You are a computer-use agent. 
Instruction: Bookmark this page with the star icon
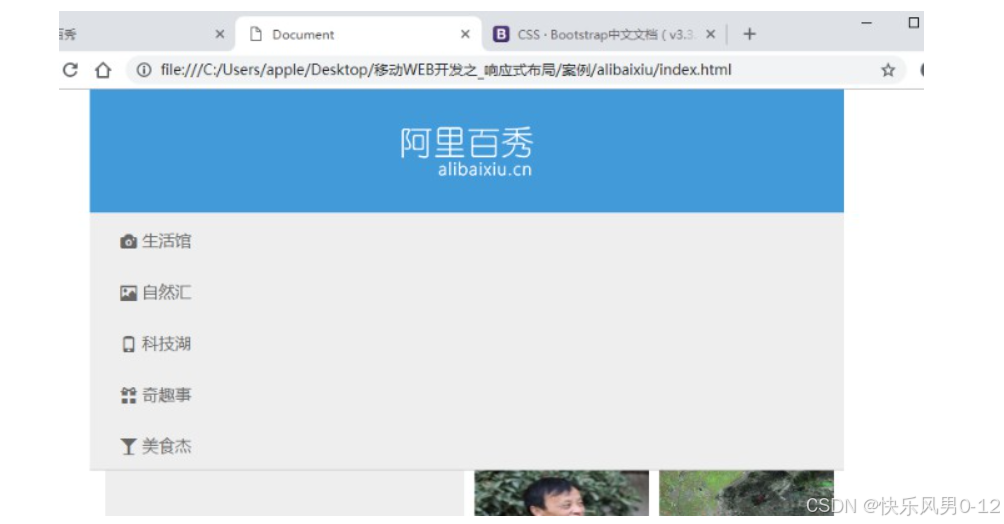(x=887, y=70)
